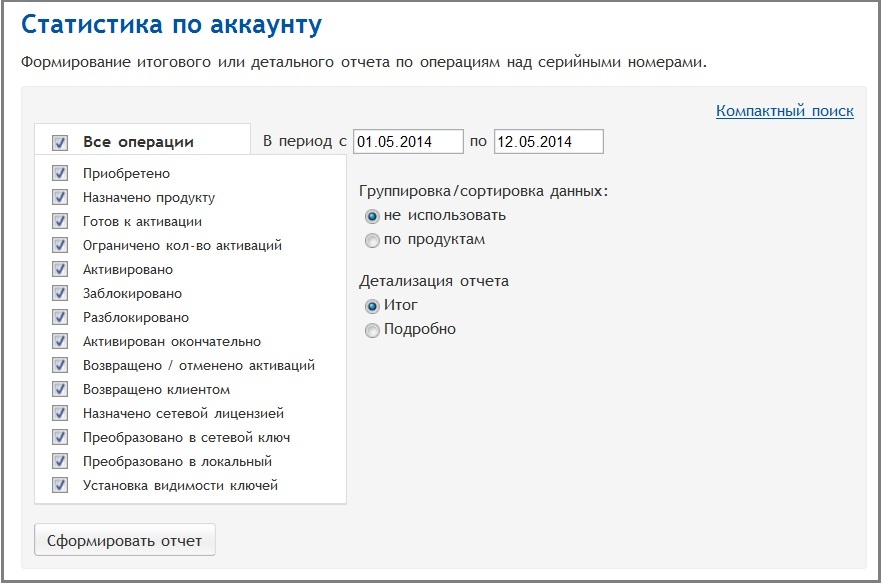
Task: Uncheck the "Активировано" checkbox
Action: click(60, 269)
